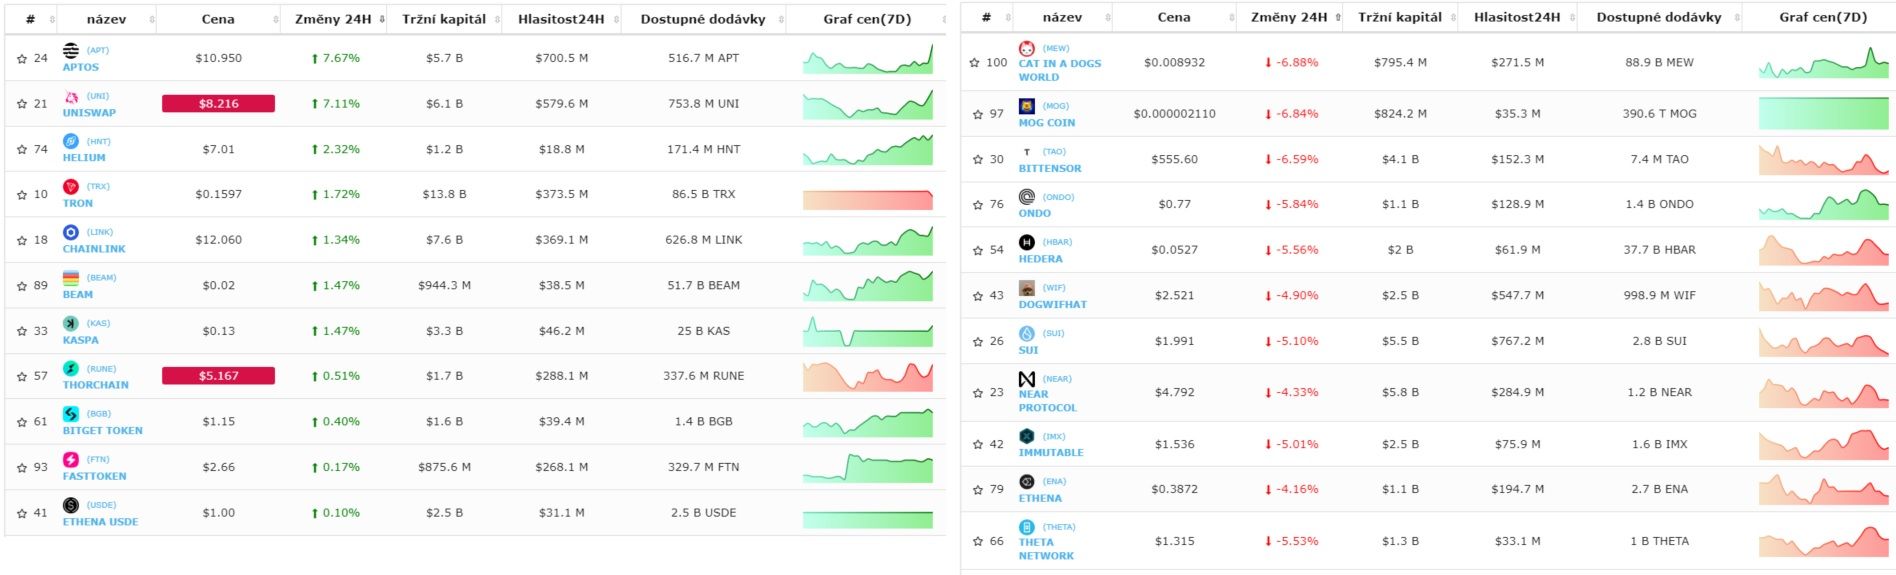Viewport: 1896px width, 575px height.
Task: Click the red highlighted $8.216 Uniswap price
Action: [x=218, y=104]
